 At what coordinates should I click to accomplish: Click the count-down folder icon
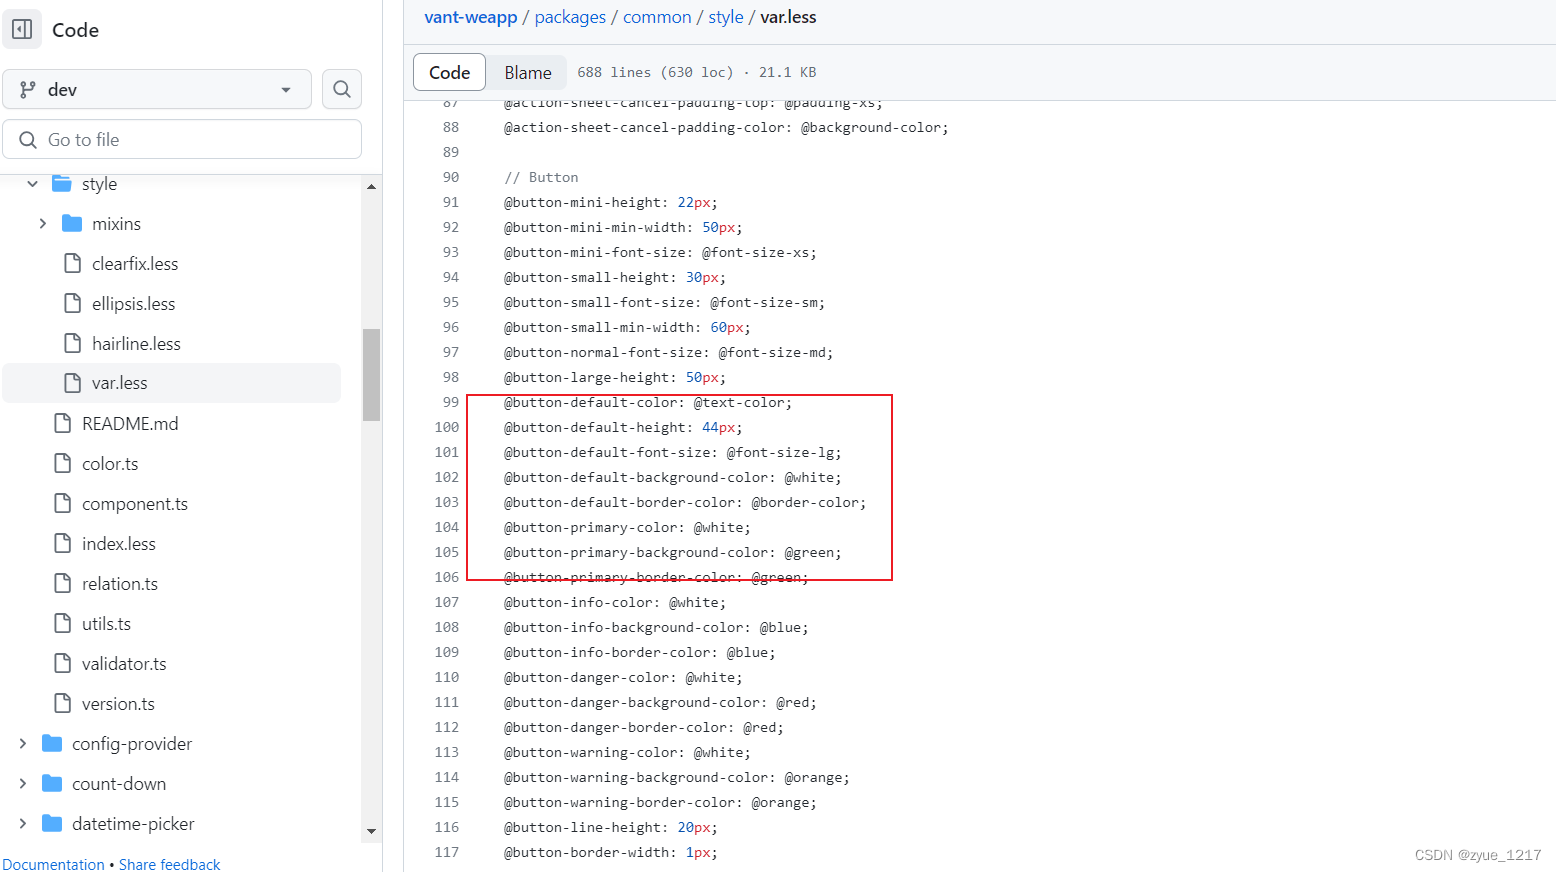(52, 783)
